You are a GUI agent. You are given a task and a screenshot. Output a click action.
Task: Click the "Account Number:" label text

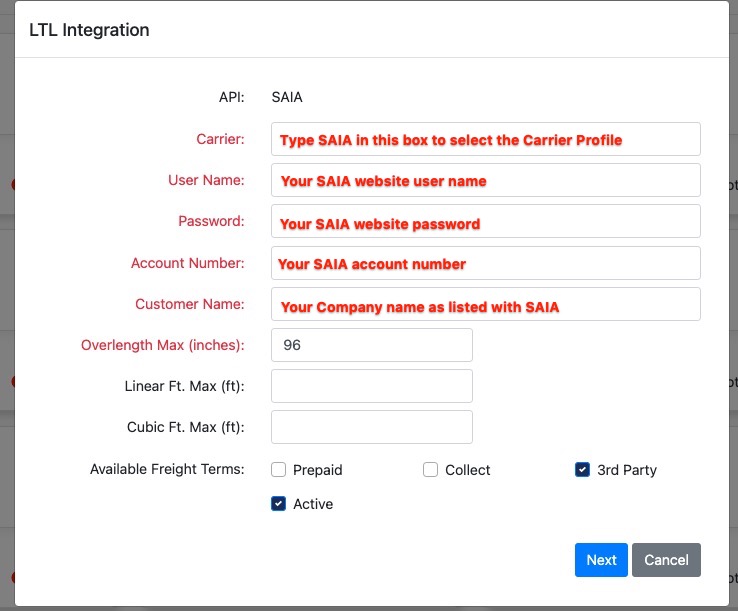[x=187, y=263]
